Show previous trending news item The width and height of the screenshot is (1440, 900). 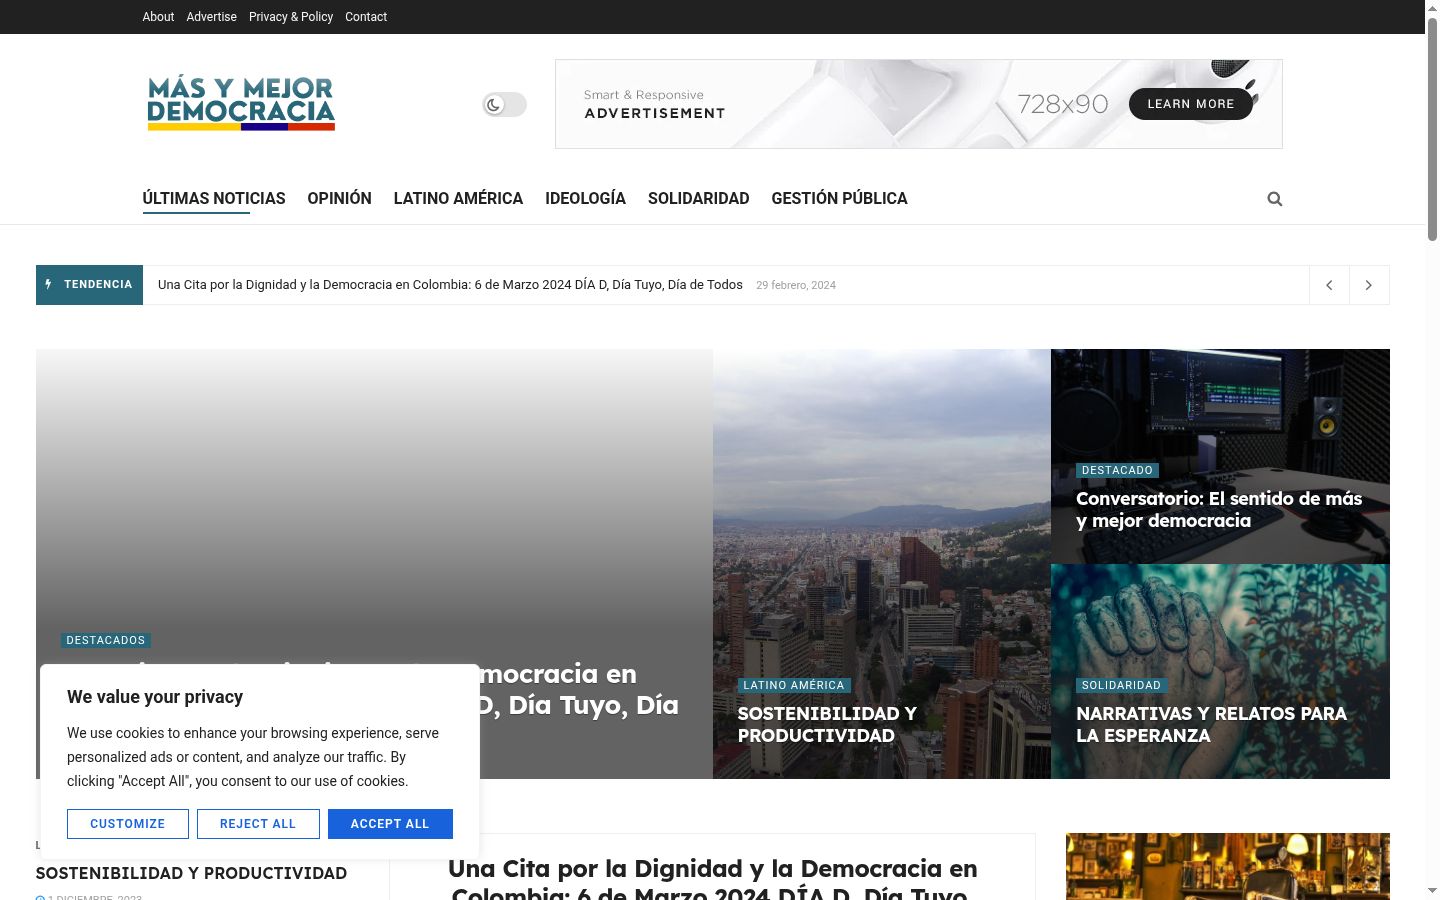(1329, 285)
